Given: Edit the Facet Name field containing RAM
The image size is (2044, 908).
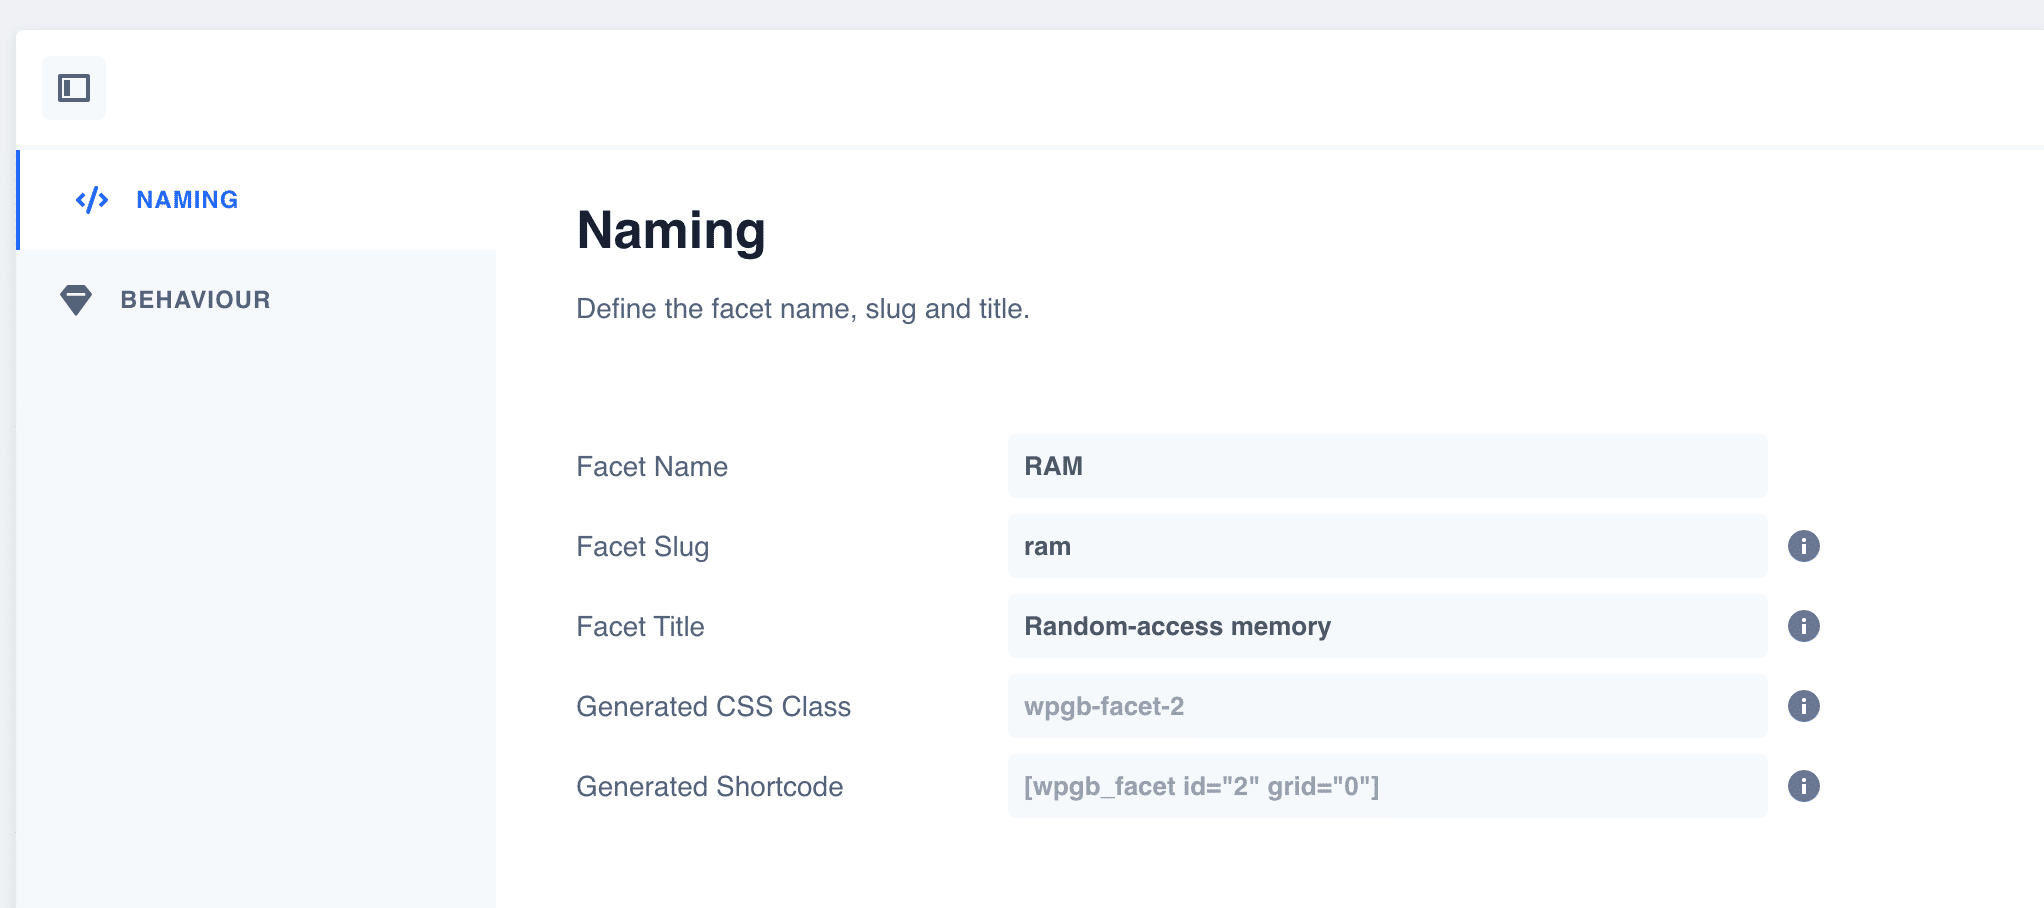Looking at the screenshot, I should (1387, 466).
